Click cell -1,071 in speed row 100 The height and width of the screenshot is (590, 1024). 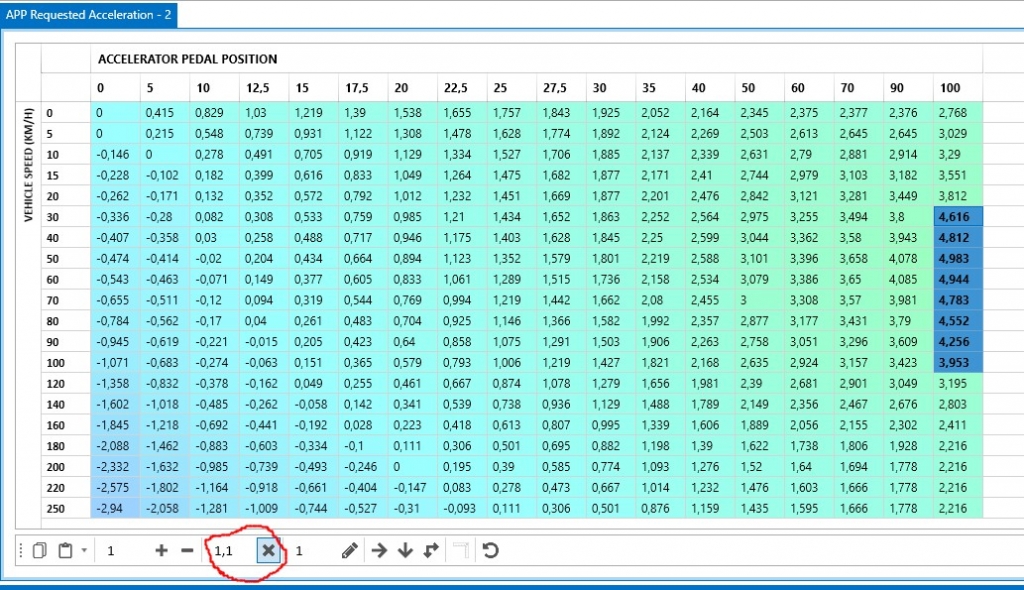click(115, 363)
